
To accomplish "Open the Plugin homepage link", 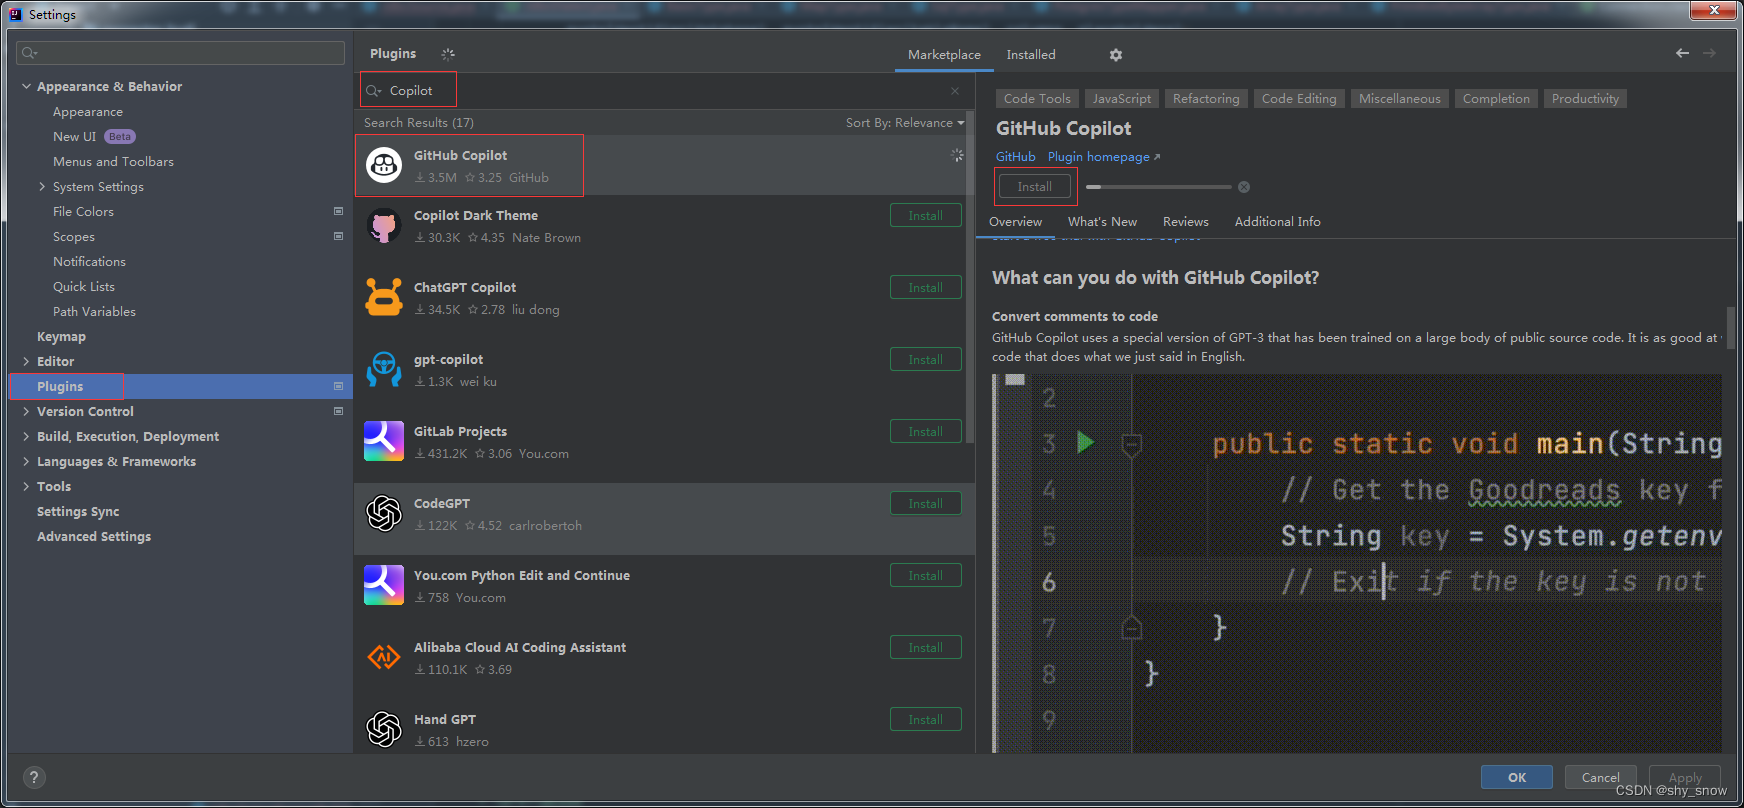I will click(x=1104, y=157).
